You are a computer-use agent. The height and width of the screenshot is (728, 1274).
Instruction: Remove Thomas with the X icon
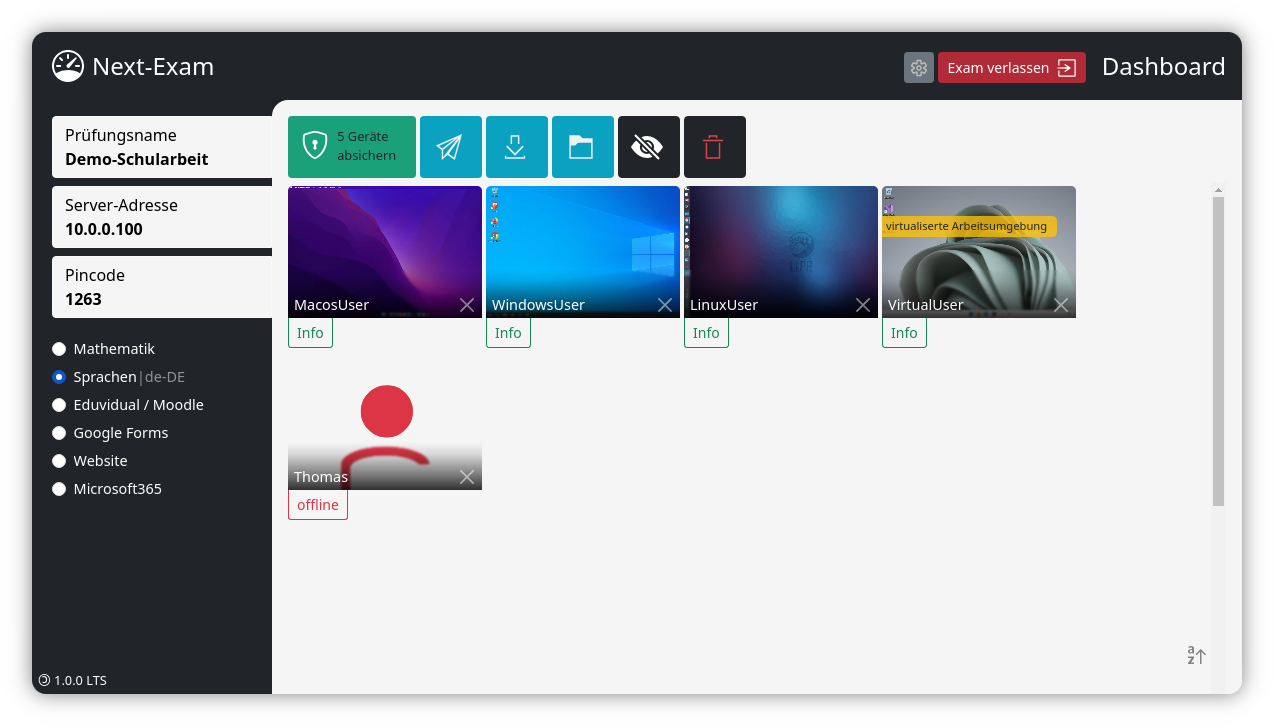click(467, 477)
